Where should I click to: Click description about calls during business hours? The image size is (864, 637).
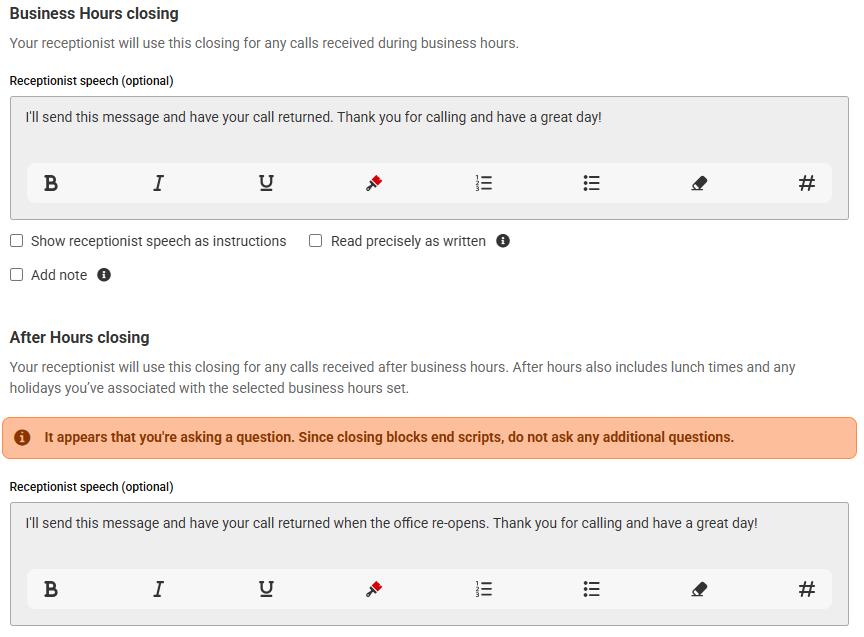pos(264,43)
